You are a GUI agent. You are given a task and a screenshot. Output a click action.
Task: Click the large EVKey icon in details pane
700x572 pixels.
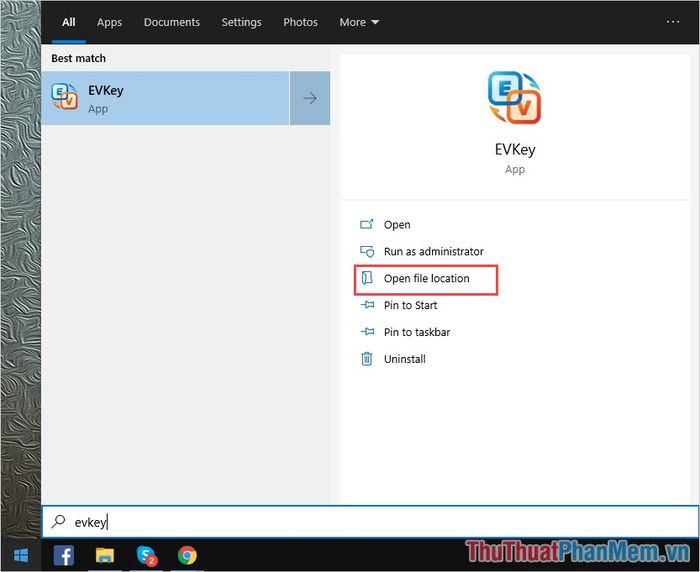pos(514,98)
